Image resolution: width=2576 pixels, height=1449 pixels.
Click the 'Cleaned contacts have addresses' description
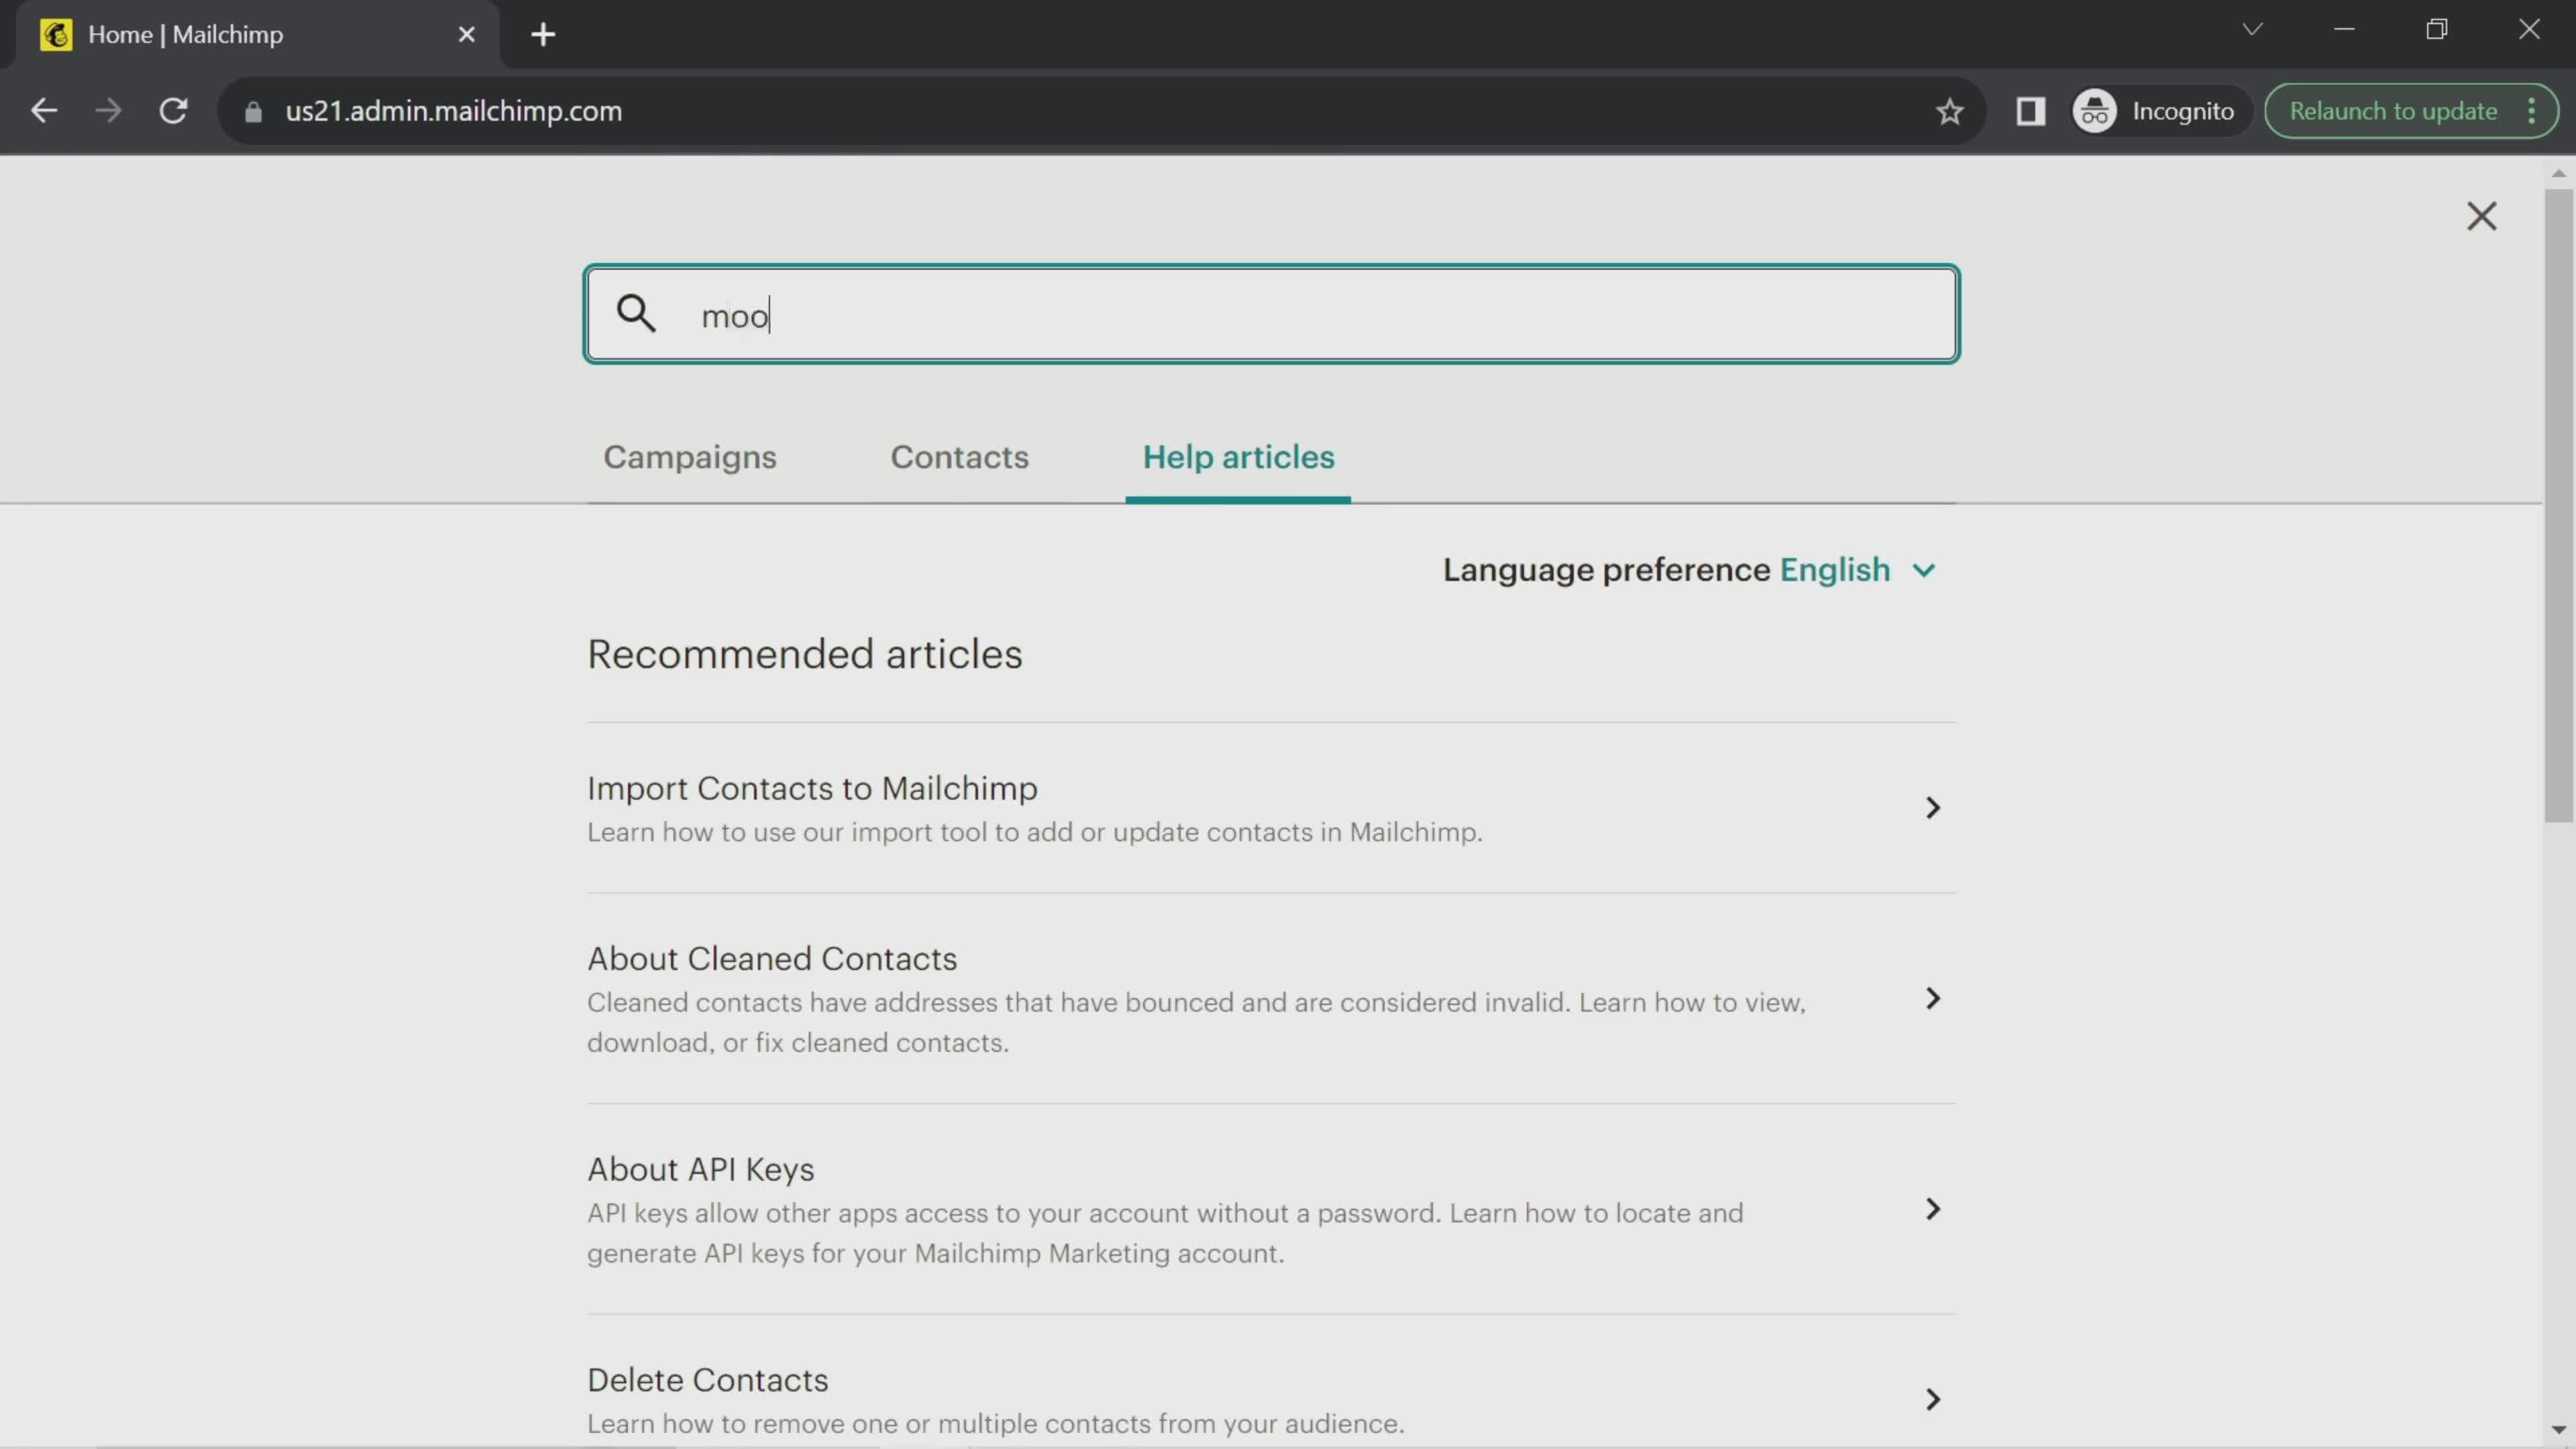coord(1196,1022)
